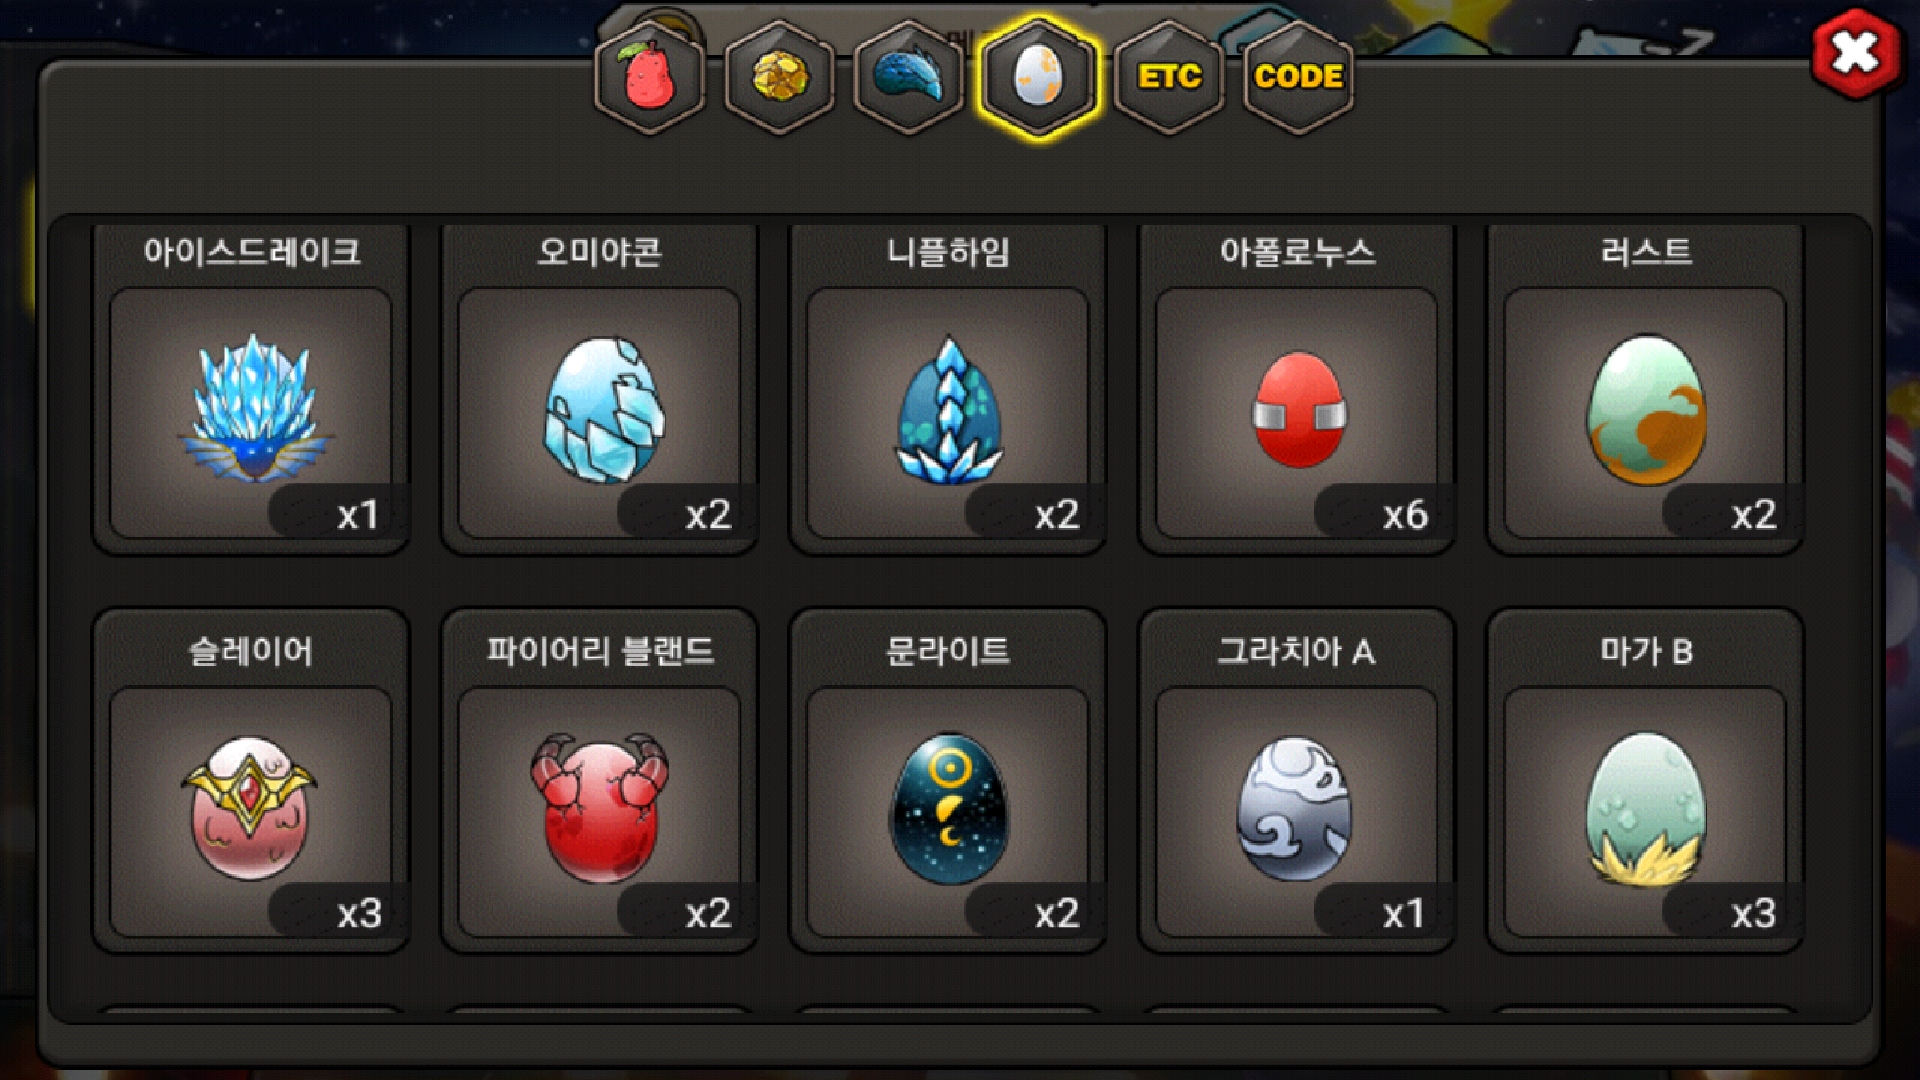
Task: Open the ETC tab
Action: pos(1169,77)
